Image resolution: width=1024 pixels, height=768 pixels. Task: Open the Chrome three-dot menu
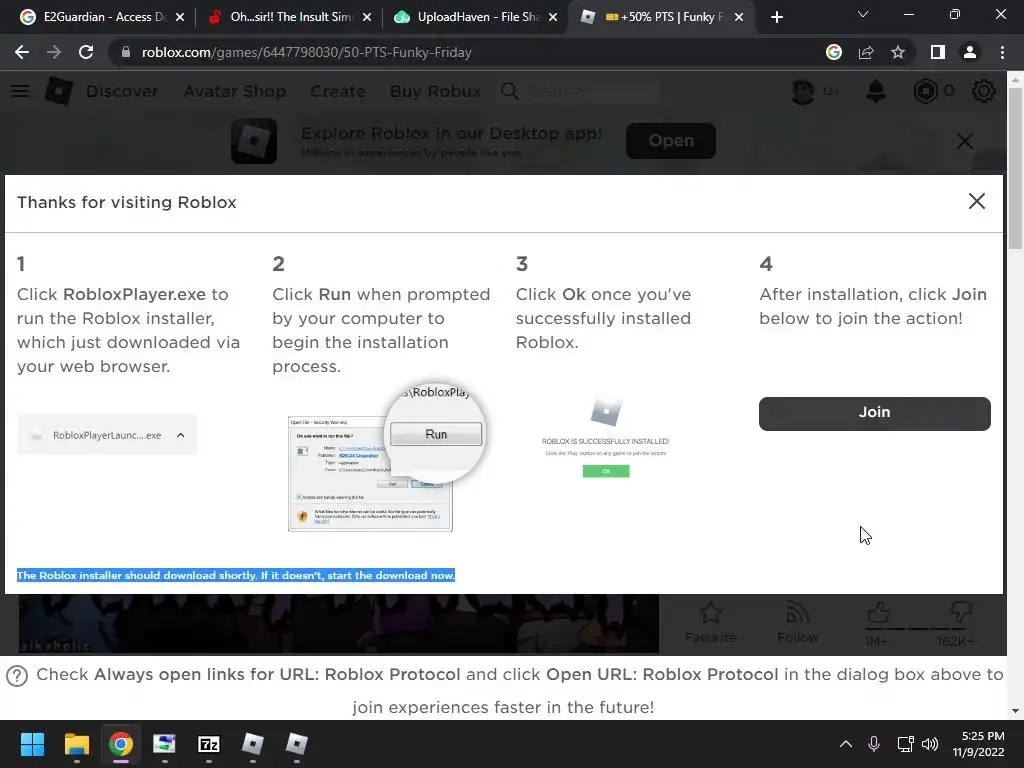tap(1002, 52)
